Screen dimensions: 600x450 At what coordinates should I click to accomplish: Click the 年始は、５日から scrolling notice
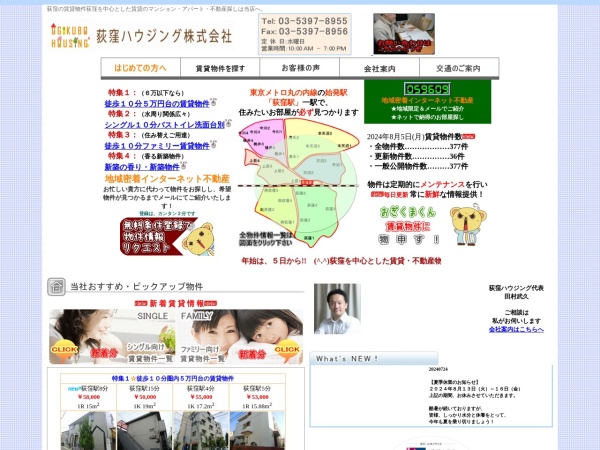341,261
